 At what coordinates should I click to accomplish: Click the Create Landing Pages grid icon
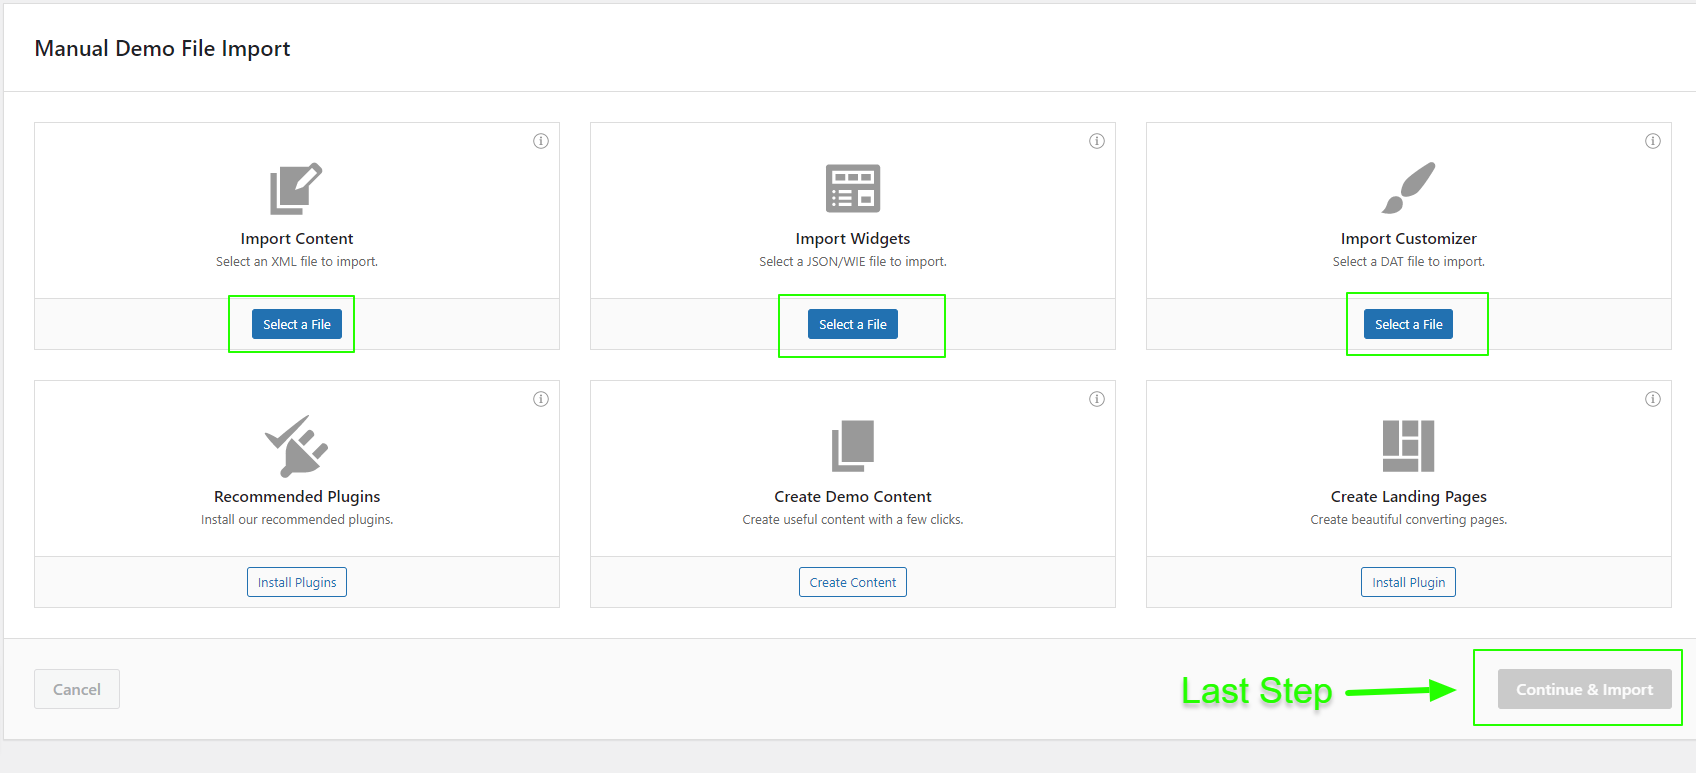(x=1408, y=446)
